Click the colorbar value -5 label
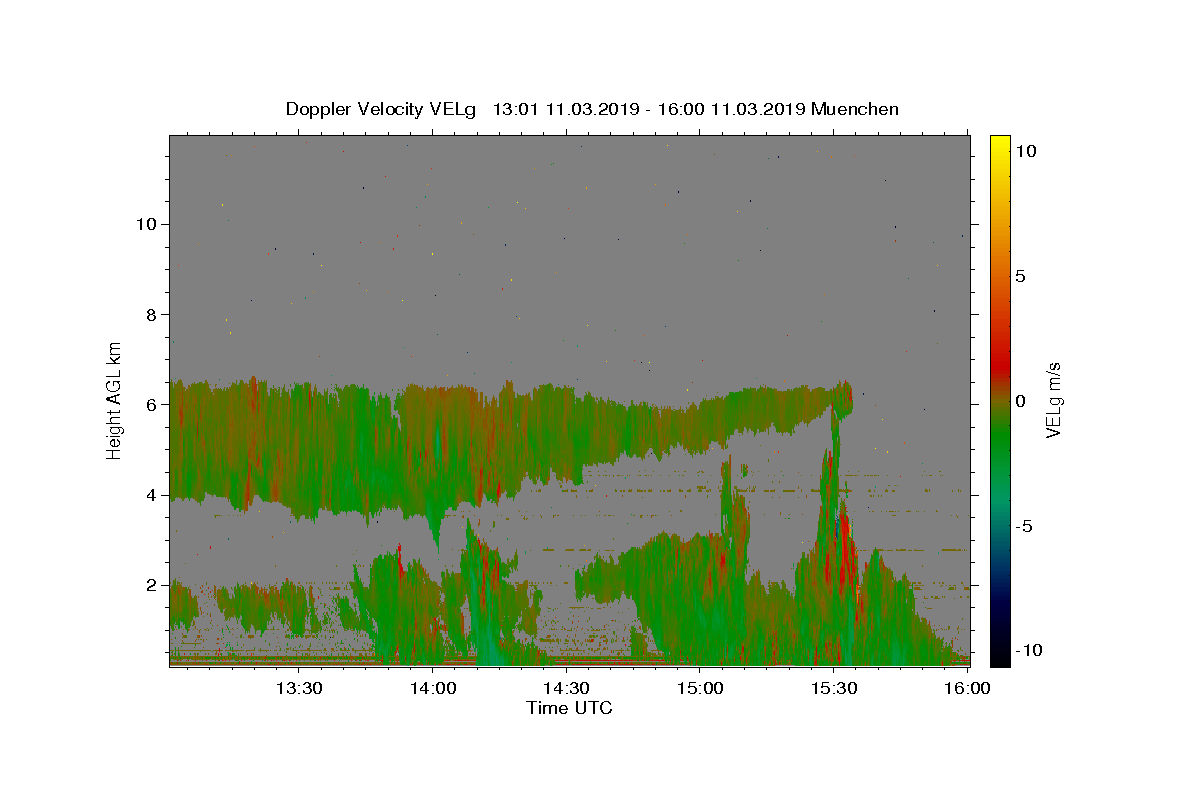The height and width of the screenshot is (800, 1200). point(1023,526)
